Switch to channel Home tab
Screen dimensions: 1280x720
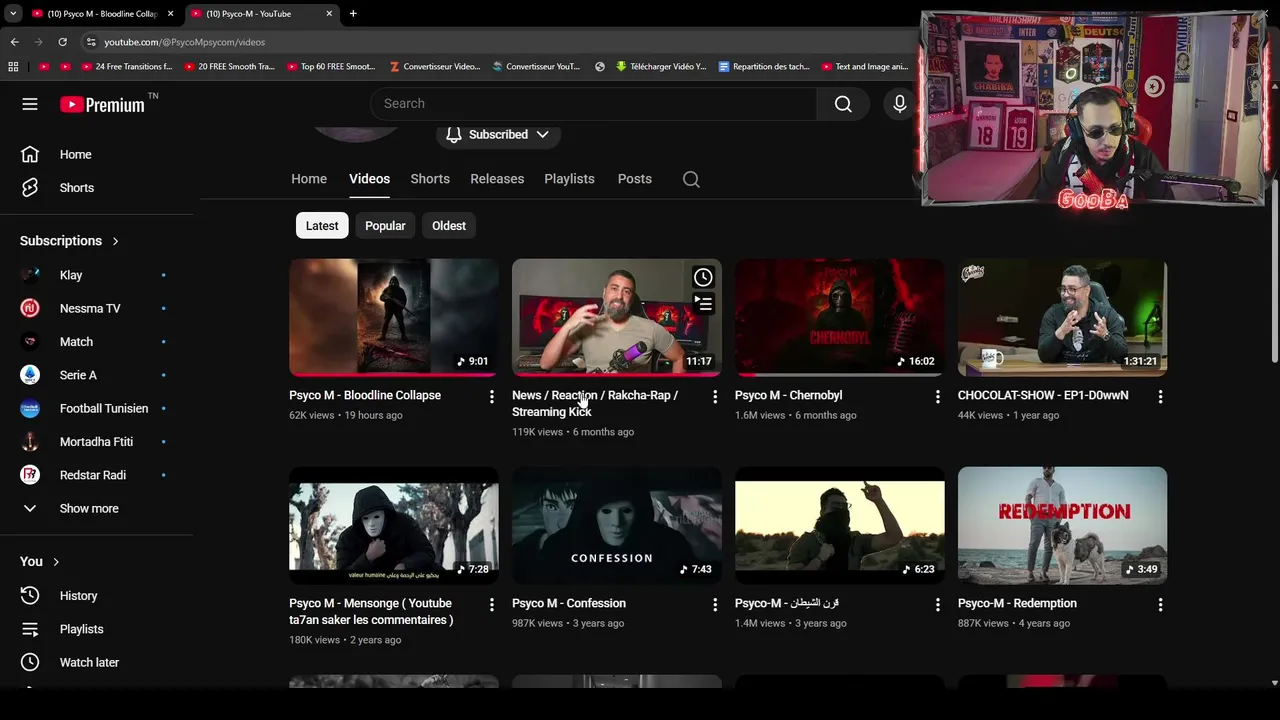pos(309,179)
